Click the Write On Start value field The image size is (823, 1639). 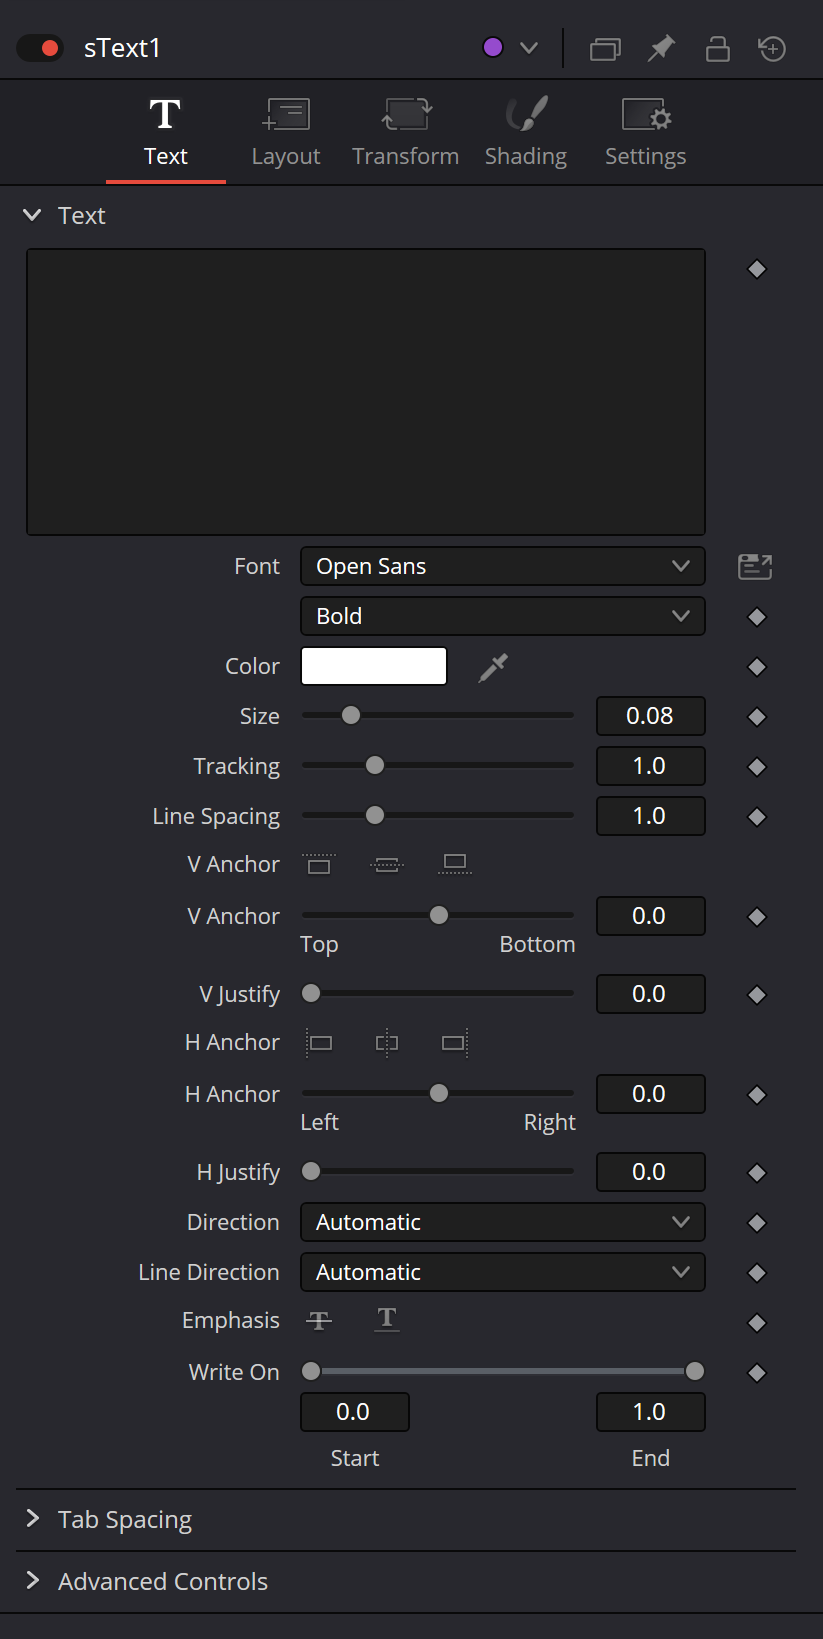point(355,1412)
